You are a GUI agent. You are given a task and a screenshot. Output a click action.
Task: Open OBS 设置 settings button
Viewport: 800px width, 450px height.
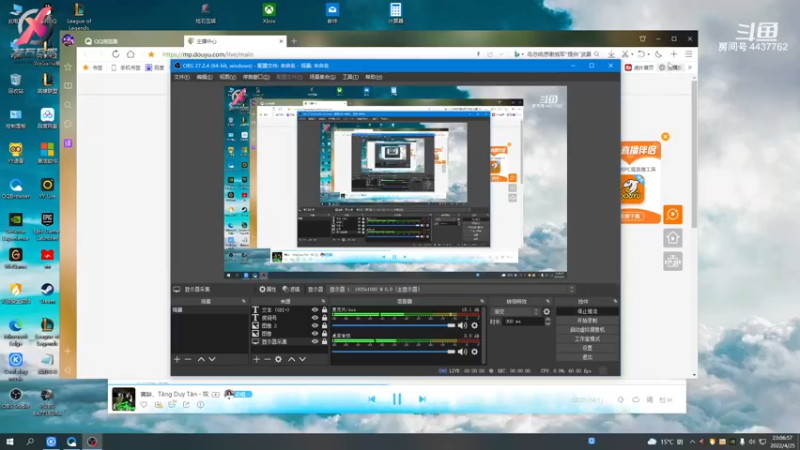click(x=587, y=348)
